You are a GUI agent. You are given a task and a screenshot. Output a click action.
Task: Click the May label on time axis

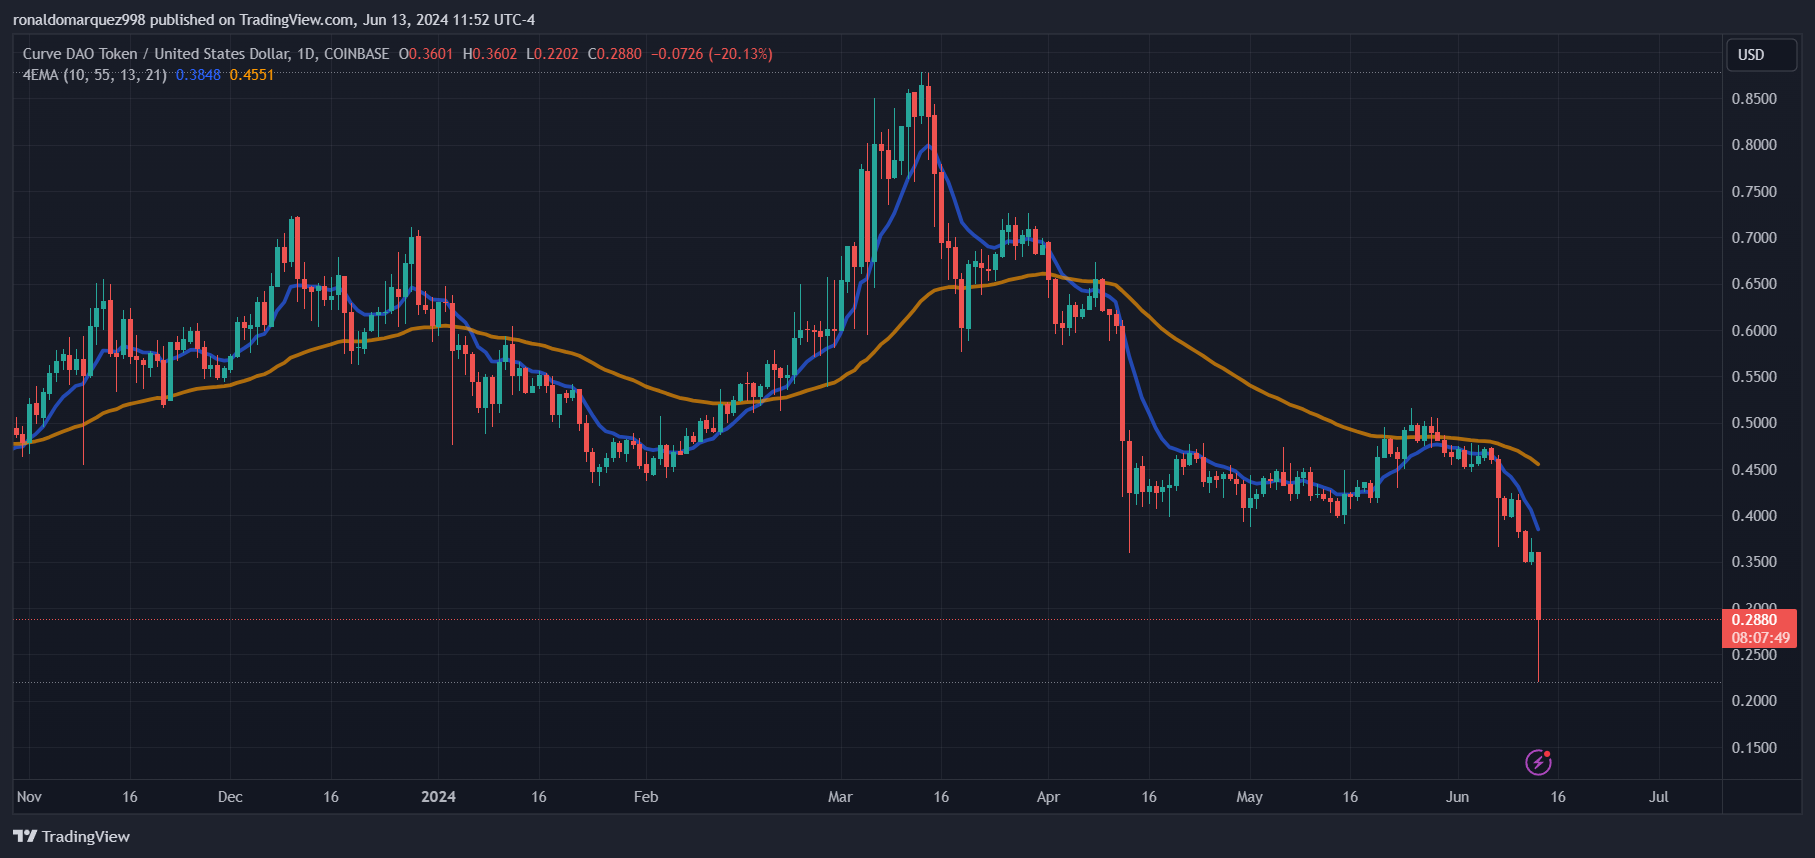[1249, 797]
